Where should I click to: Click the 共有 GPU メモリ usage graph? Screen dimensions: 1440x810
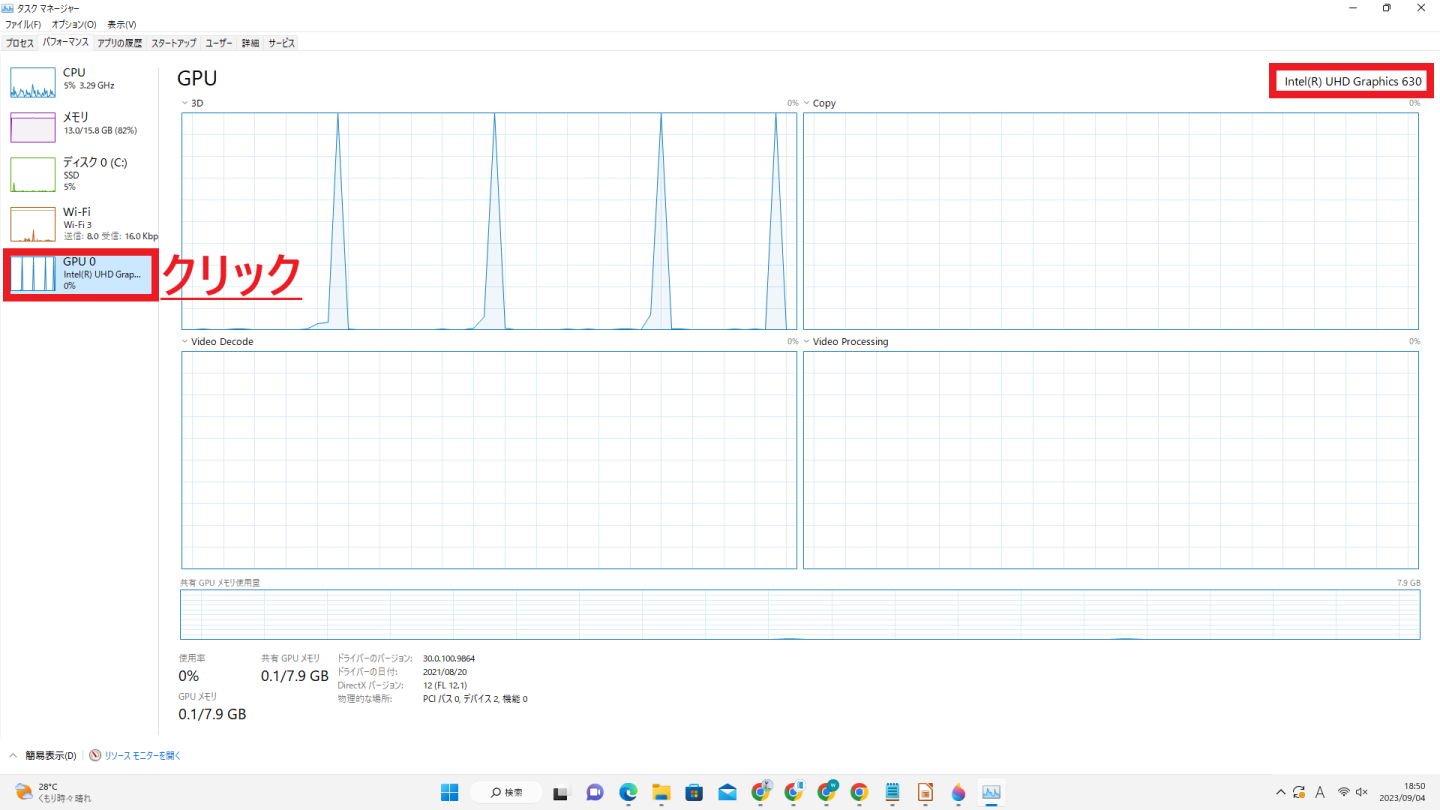[799, 614]
